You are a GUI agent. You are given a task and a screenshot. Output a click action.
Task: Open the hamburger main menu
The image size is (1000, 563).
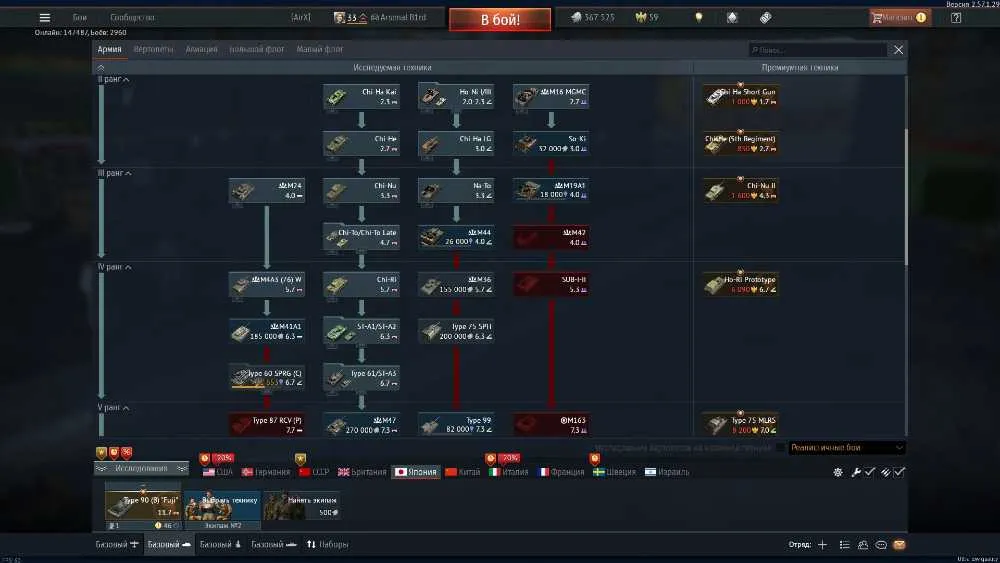click(x=45, y=18)
